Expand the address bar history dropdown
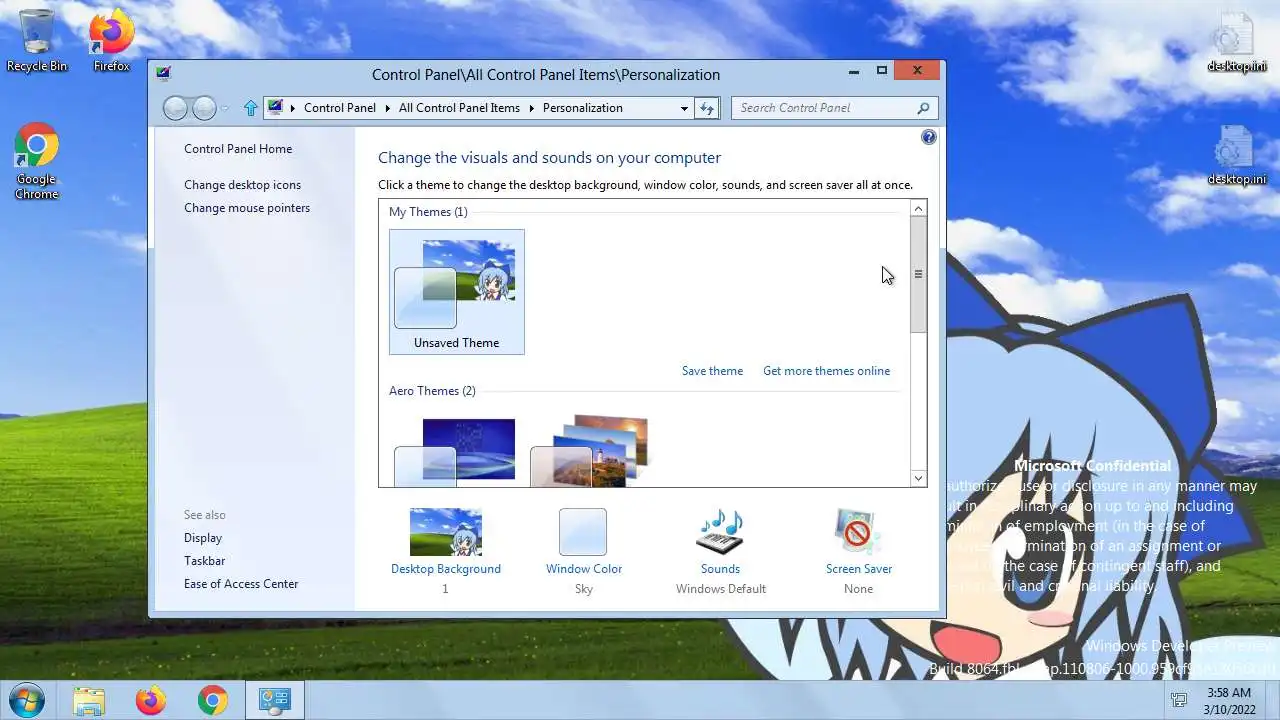Screen dimensions: 1280x720 (x=685, y=108)
